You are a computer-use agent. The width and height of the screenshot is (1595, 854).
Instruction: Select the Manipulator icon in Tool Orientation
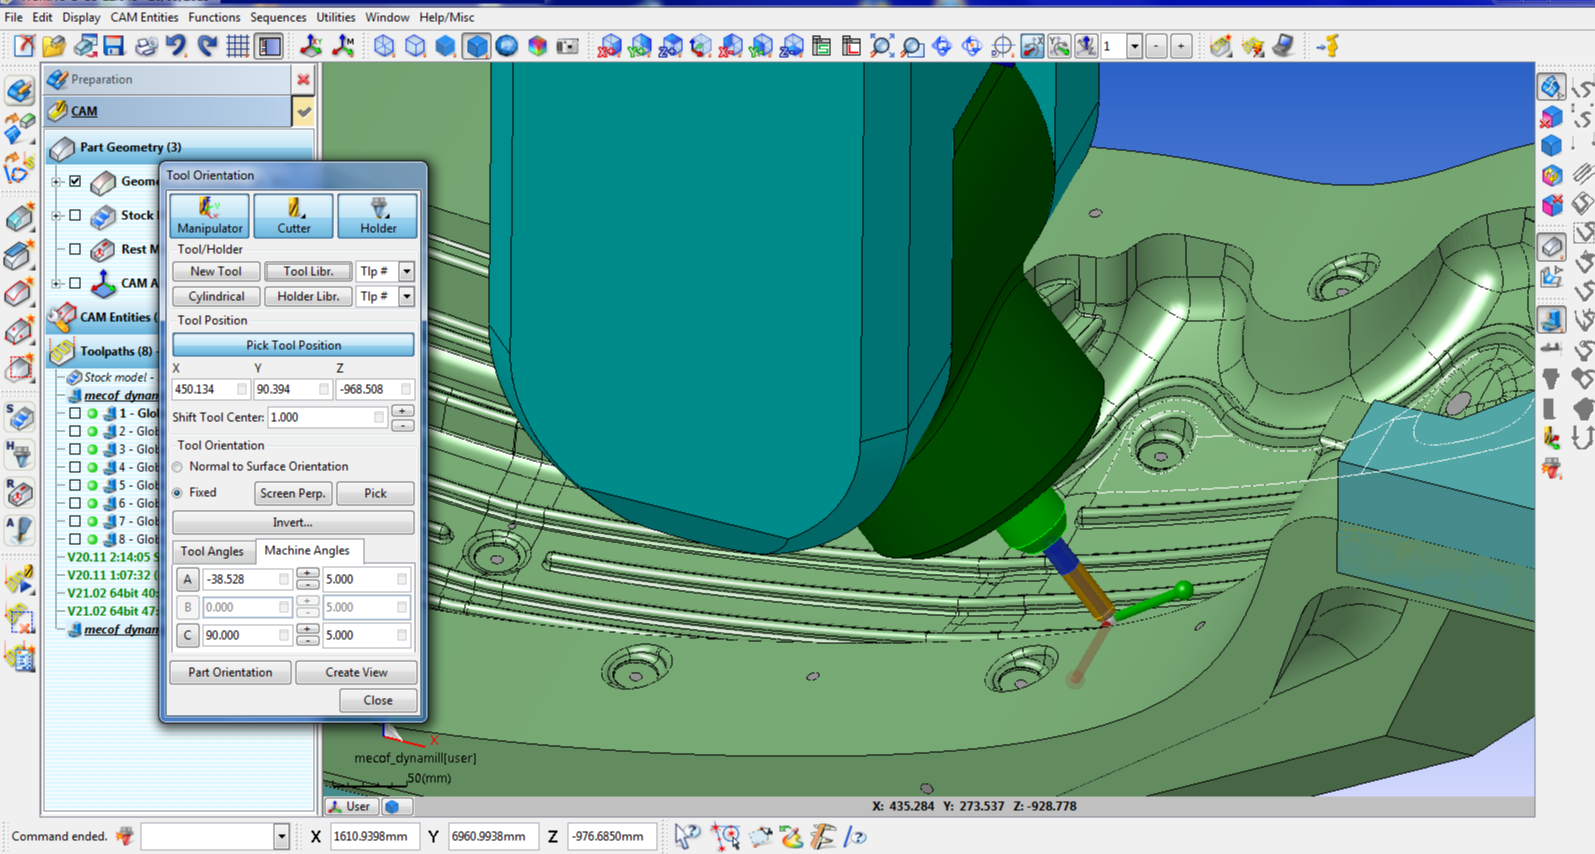click(x=209, y=215)
